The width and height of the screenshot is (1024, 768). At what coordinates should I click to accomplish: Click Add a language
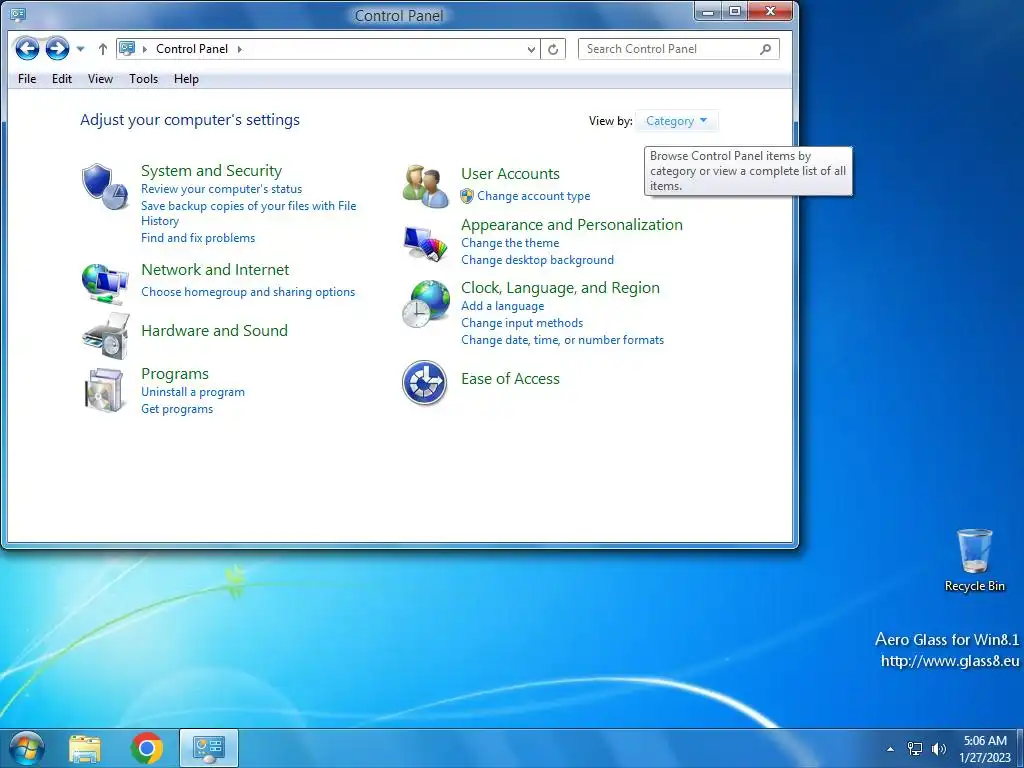pos(502,306)
